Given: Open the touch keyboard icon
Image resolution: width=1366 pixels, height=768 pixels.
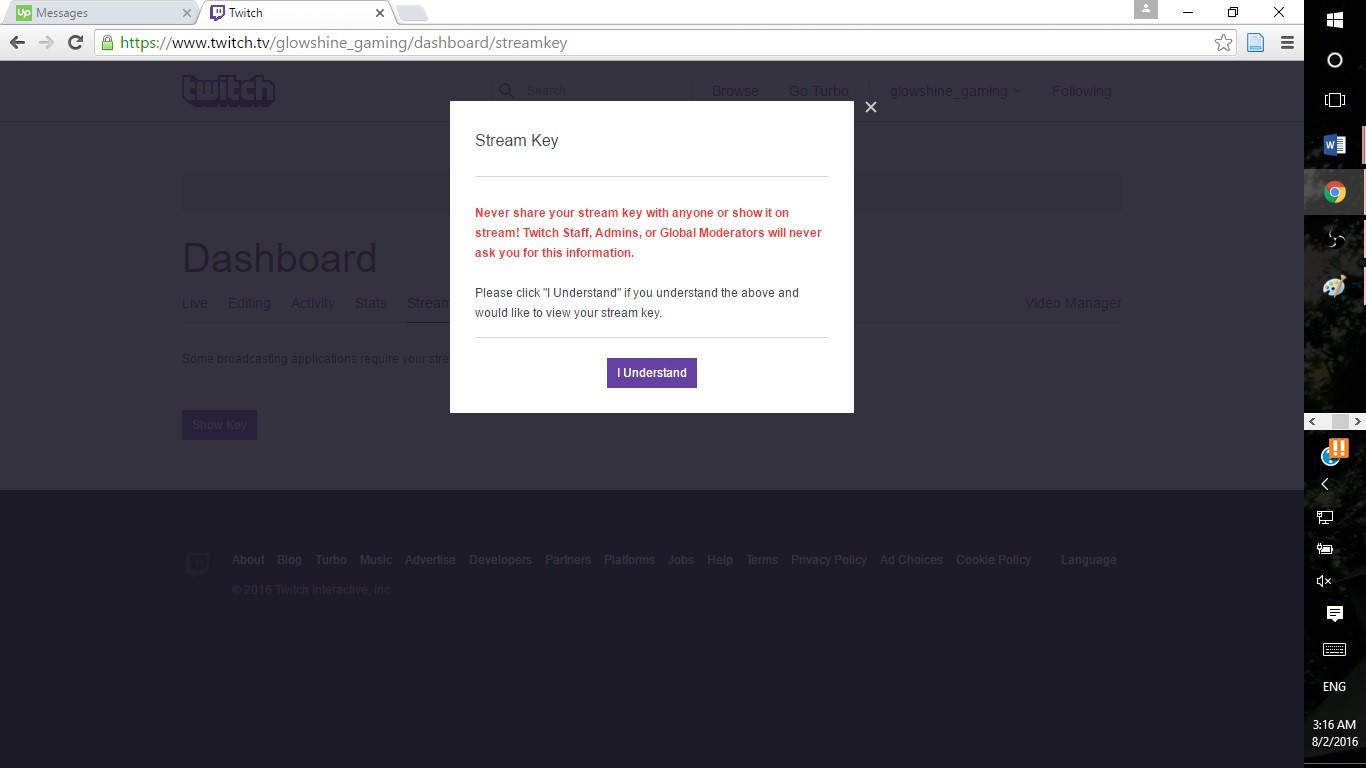Looking at the screenshot, I should tap(1335, 649).
